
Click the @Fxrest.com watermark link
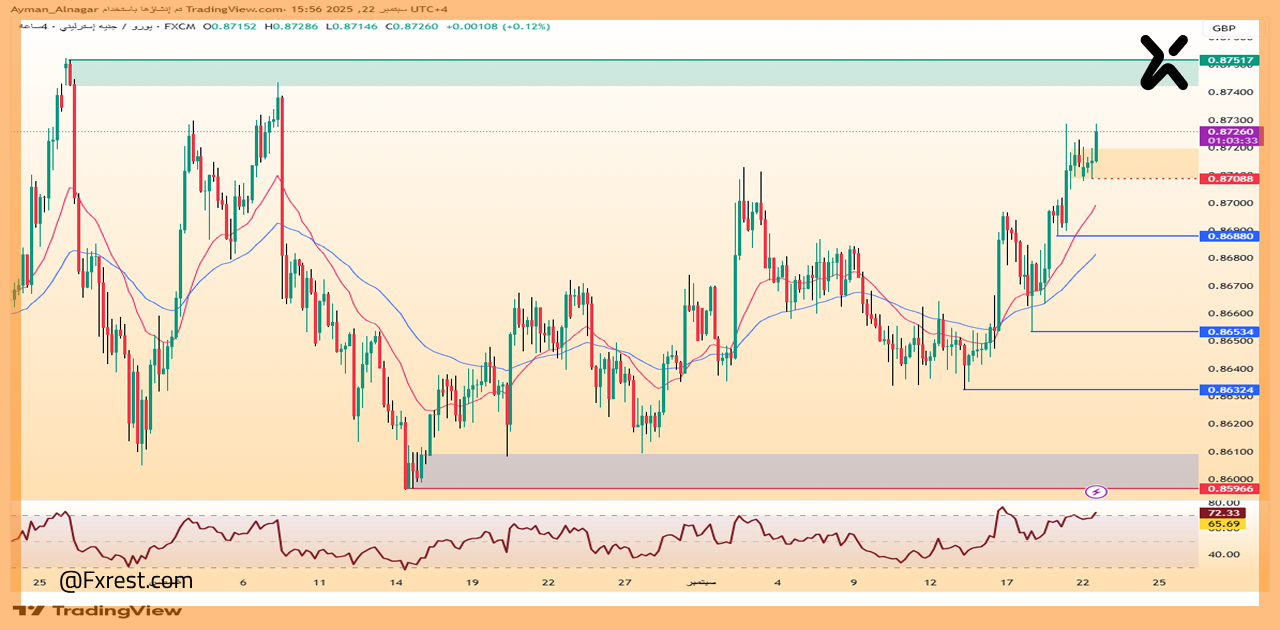pyautogui.click(x=126, y=581)
